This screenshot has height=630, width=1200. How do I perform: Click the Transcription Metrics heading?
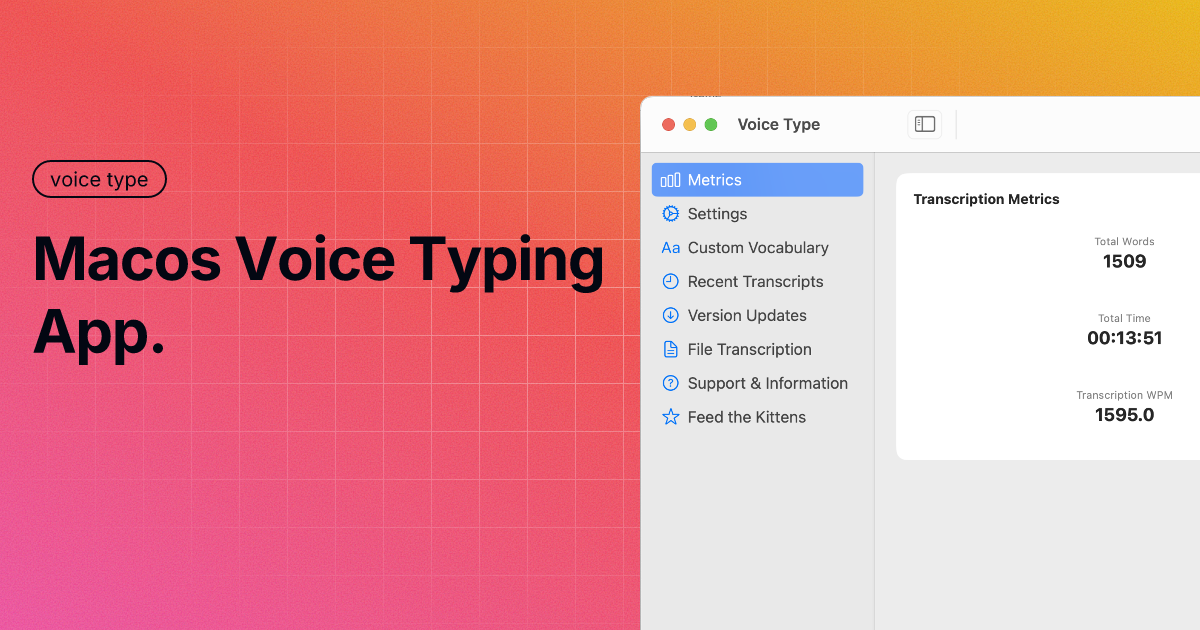point(986,199)
